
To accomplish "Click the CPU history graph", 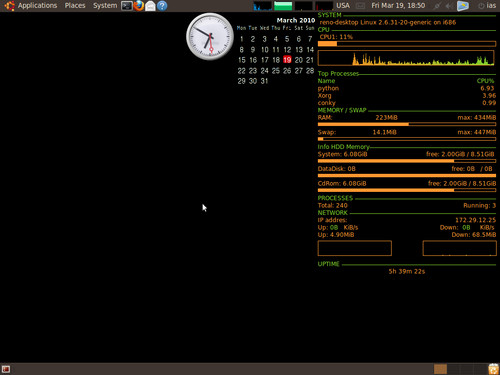I will click(x=406, y=58).
